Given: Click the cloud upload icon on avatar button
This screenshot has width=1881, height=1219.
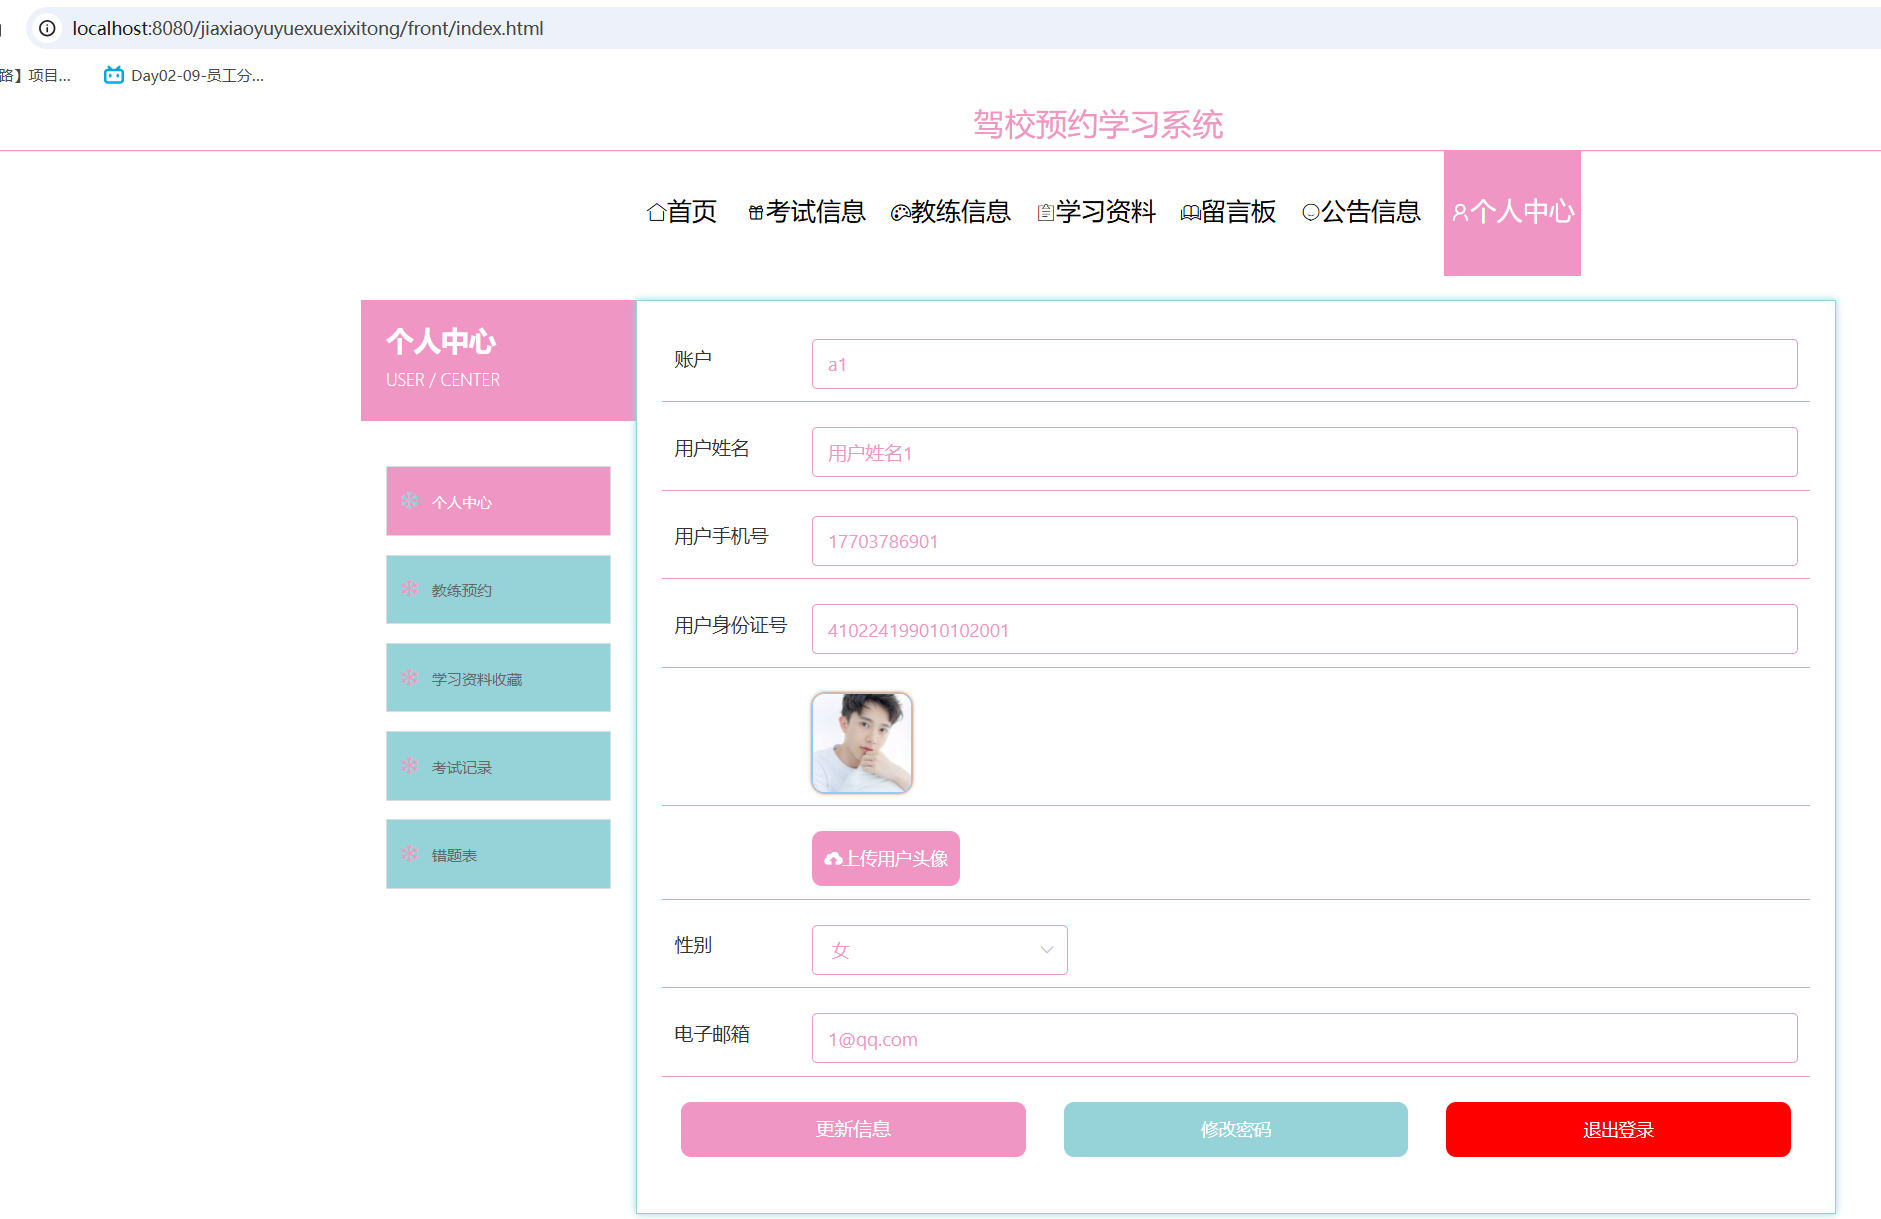Looking at the screenshot, I should coord(833,859).
